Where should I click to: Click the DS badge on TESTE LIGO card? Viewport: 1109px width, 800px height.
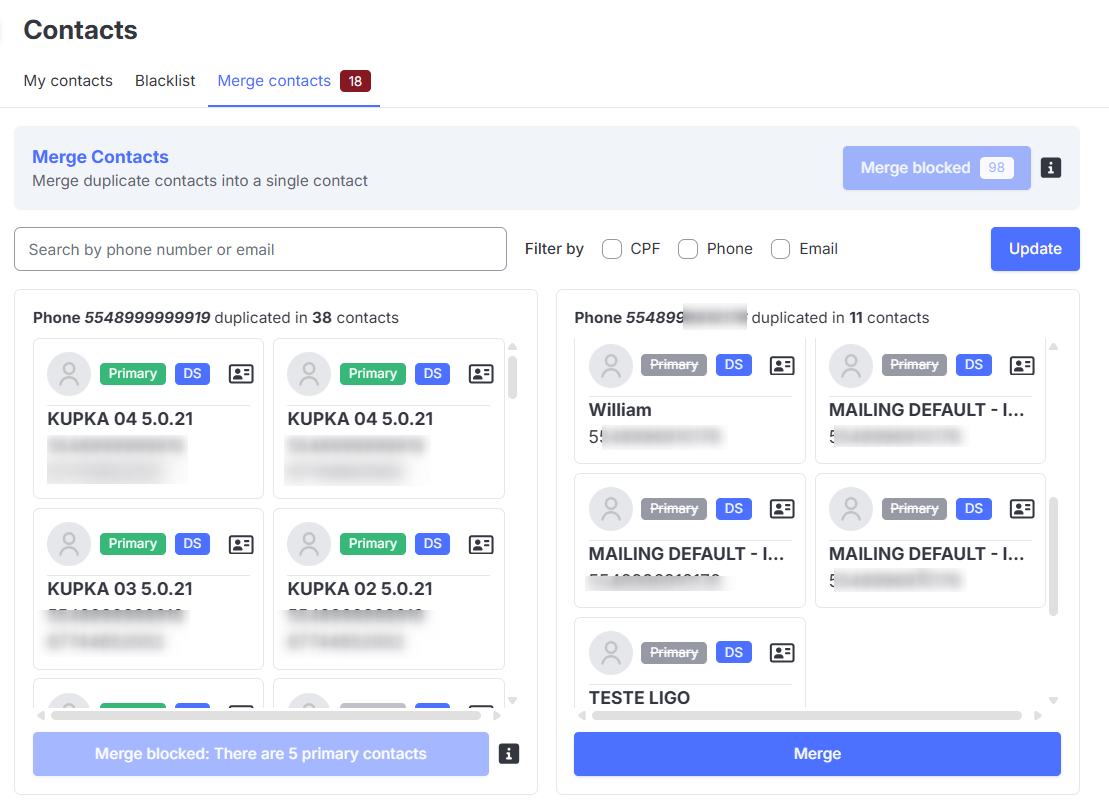pyautogui.click(x=733, y=653)
